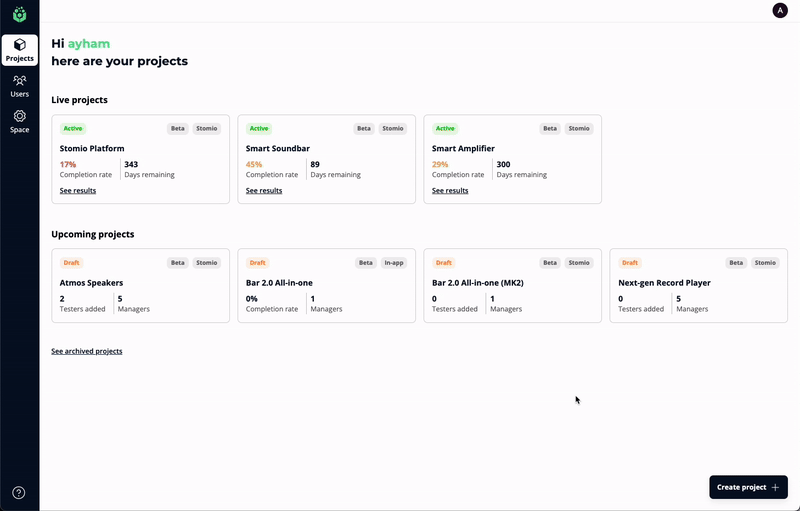Open the Next-gen Record Player project
Image resolution: width=800 pixels, height=511 pixels.
698,285
